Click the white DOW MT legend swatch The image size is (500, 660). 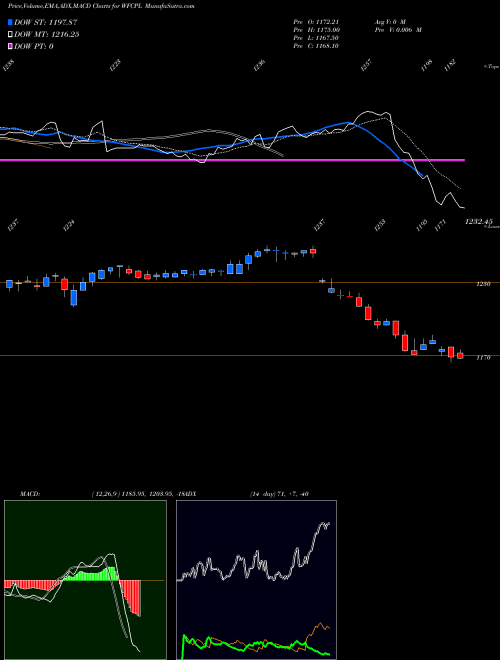(11, 34)
